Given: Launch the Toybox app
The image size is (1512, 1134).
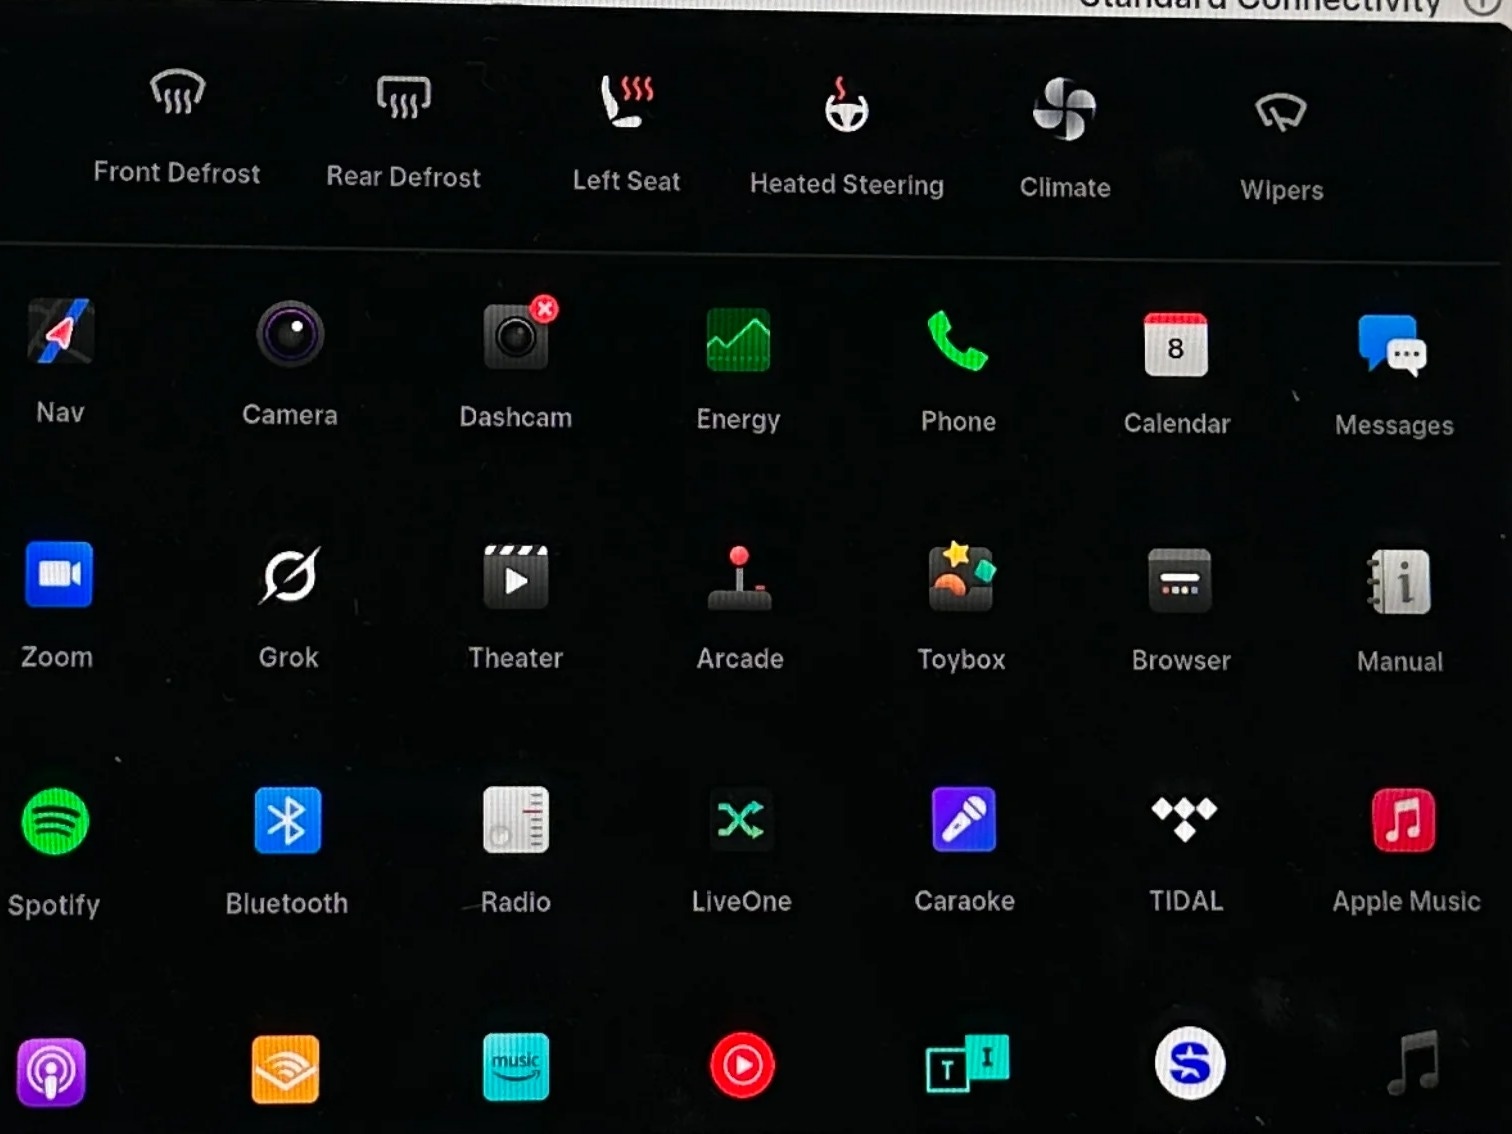Looking at the screenshot, I should pyautogui.click(x=961, y=579).
